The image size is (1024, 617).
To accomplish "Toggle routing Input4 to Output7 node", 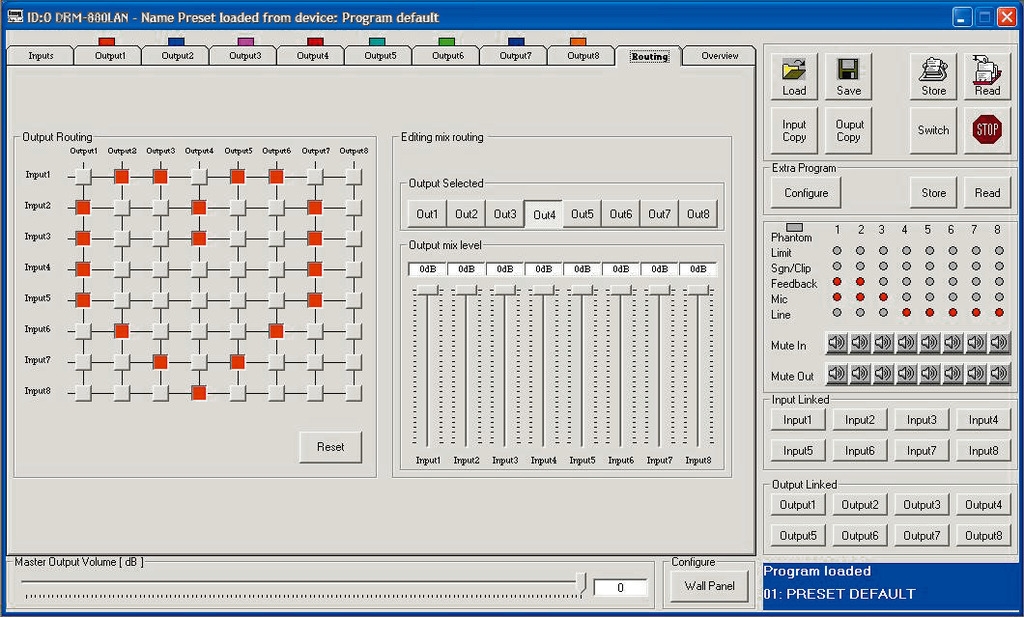I will click(315, 269).
